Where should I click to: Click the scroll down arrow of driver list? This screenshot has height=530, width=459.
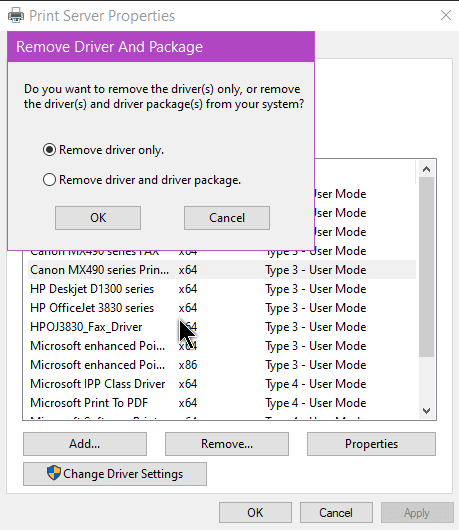[427, 411]
